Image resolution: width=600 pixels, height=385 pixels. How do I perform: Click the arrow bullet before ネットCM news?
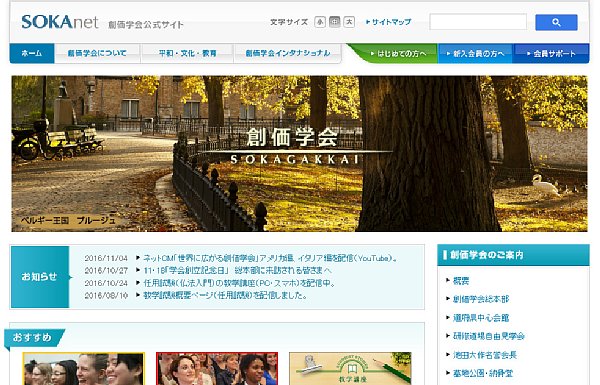(x=138, y=258)
